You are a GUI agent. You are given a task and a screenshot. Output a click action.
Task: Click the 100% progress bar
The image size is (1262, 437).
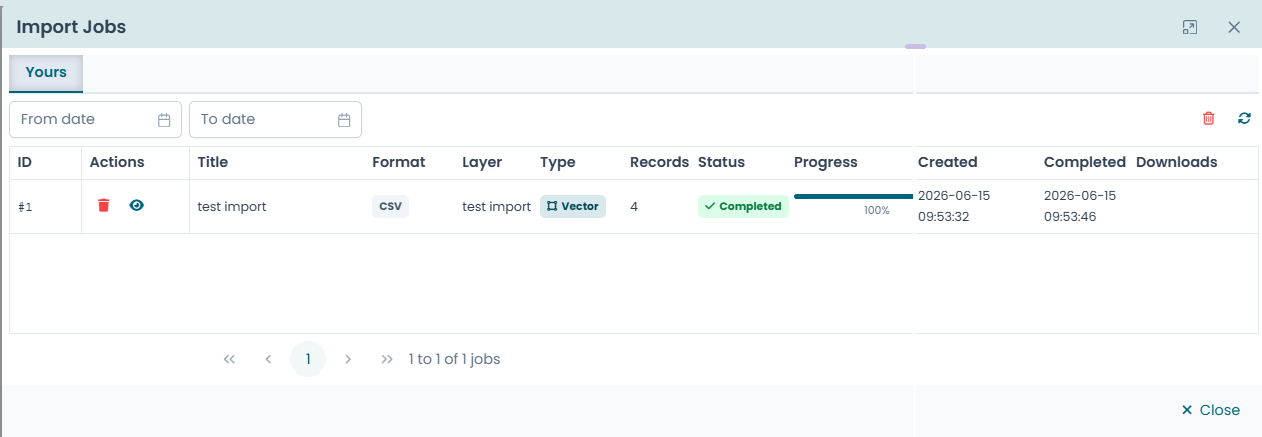point(853,196)
